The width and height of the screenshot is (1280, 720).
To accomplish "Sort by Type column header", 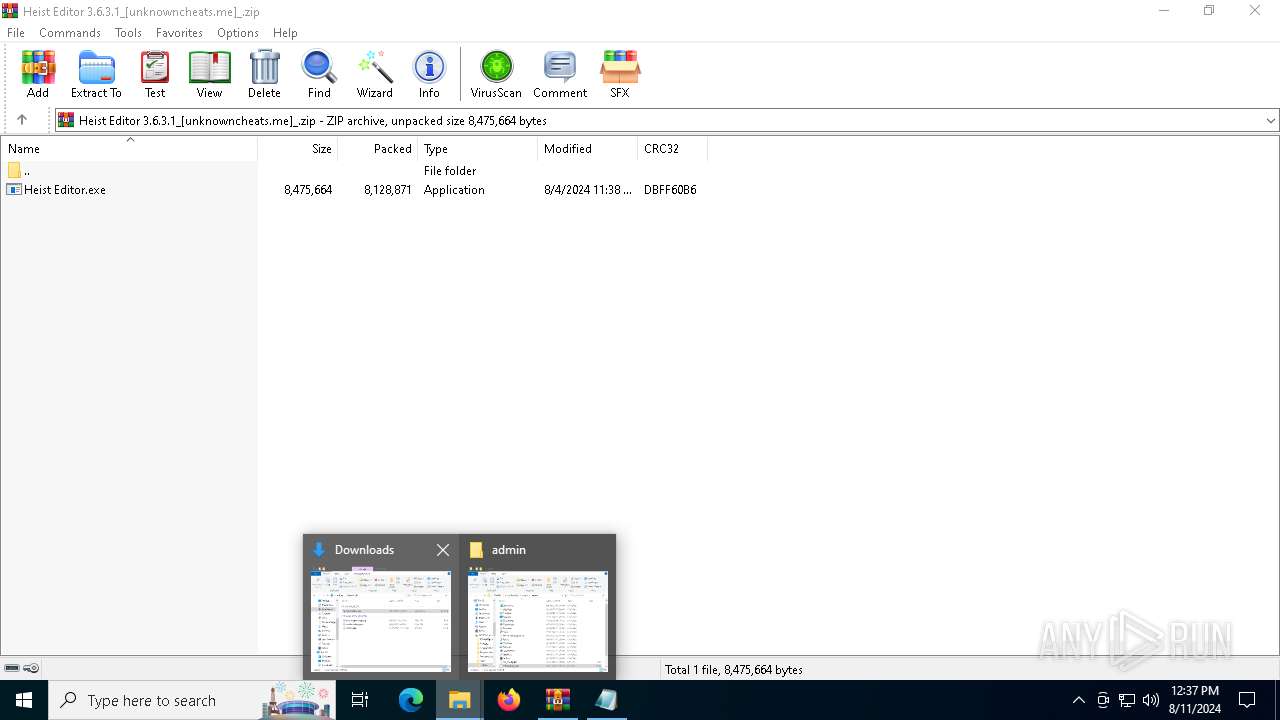I will coord(478,148).
